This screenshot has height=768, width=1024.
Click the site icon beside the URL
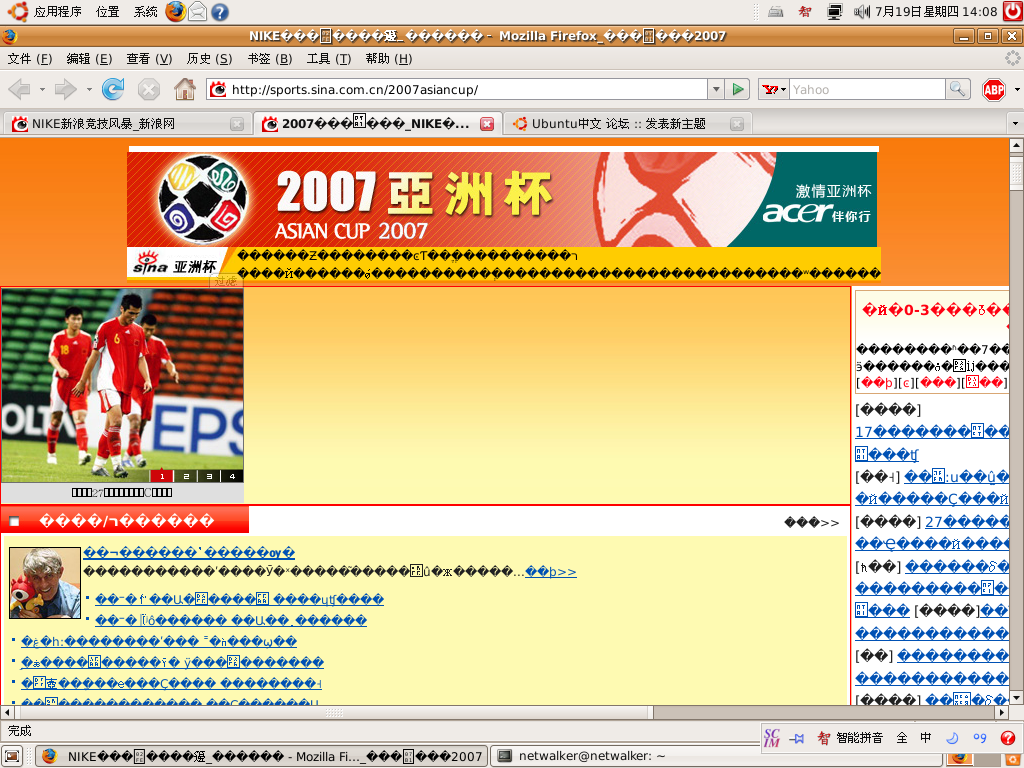point(218,89)
